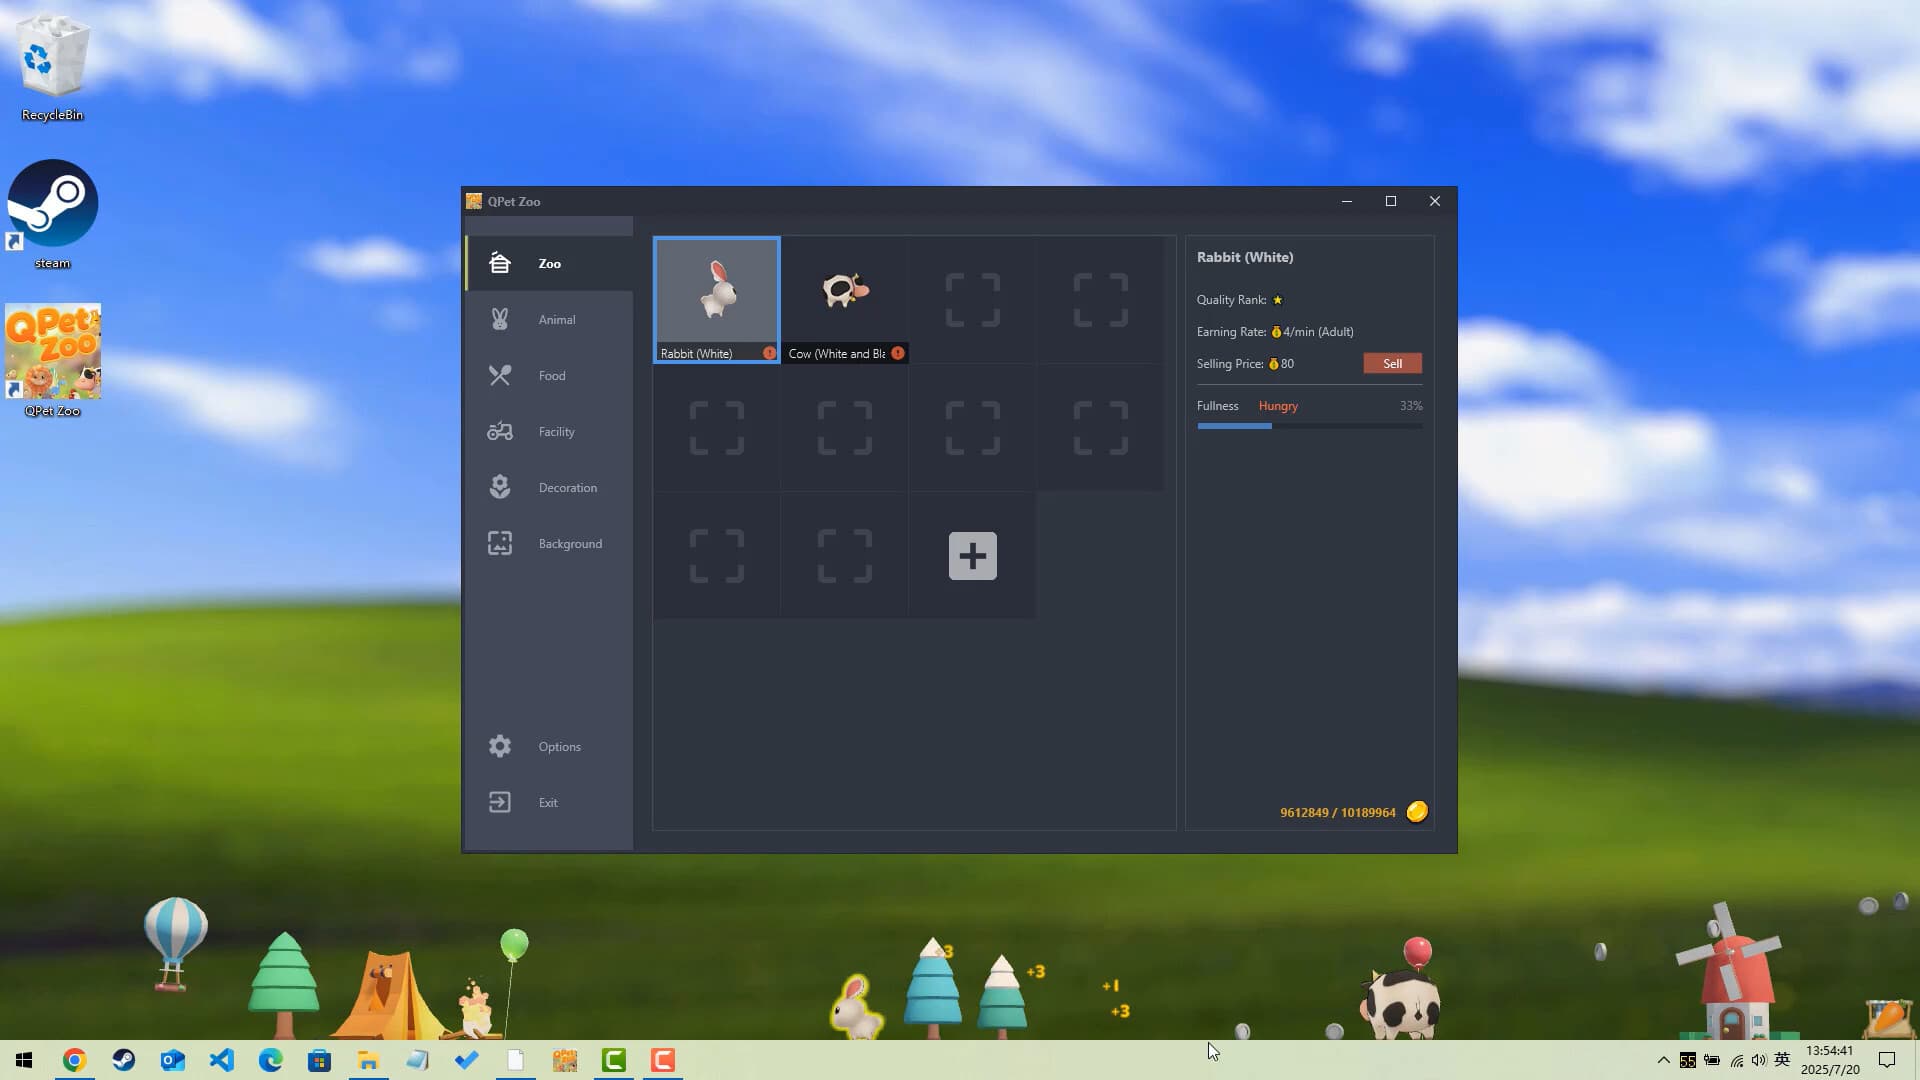The image size is (1920, 1080).
Task: Switch to the Zoo tab
Action: (549, 263)
